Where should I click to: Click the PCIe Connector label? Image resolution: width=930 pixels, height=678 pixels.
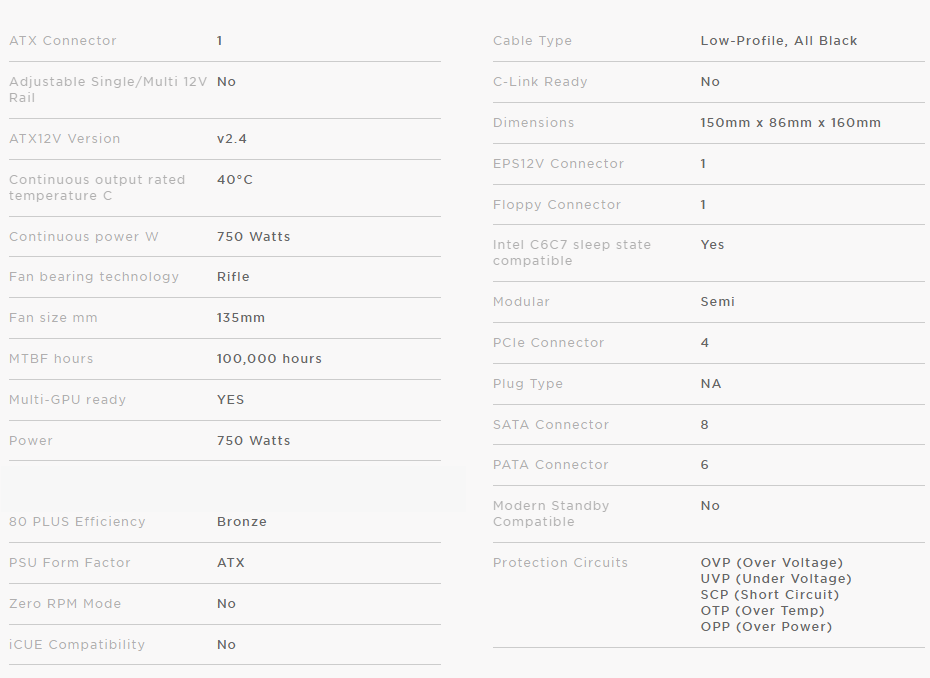pyautogui.click(x=548, y=343)
